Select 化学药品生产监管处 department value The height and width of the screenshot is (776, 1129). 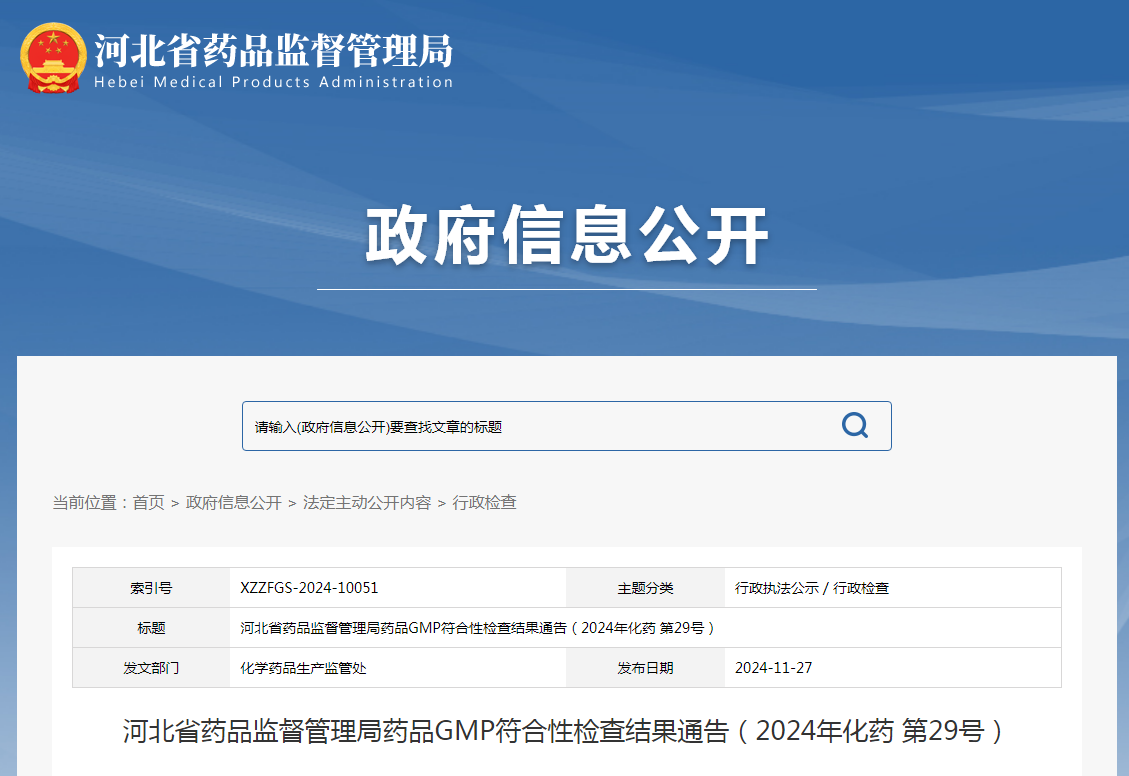[x=303, y=668]
